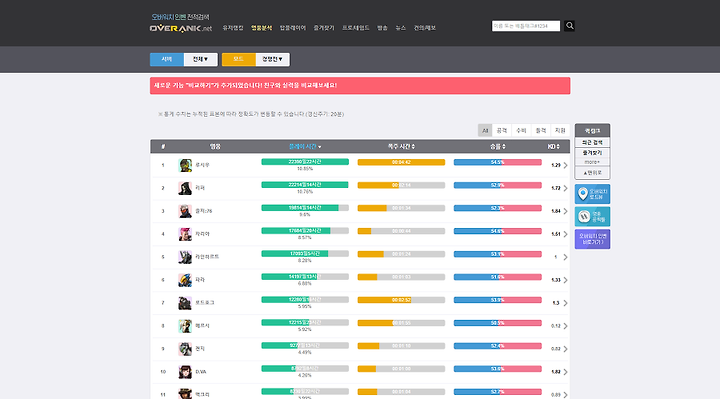720x399 pixels.
Task: Sort table by win rate column header
Action: point(498,146)
